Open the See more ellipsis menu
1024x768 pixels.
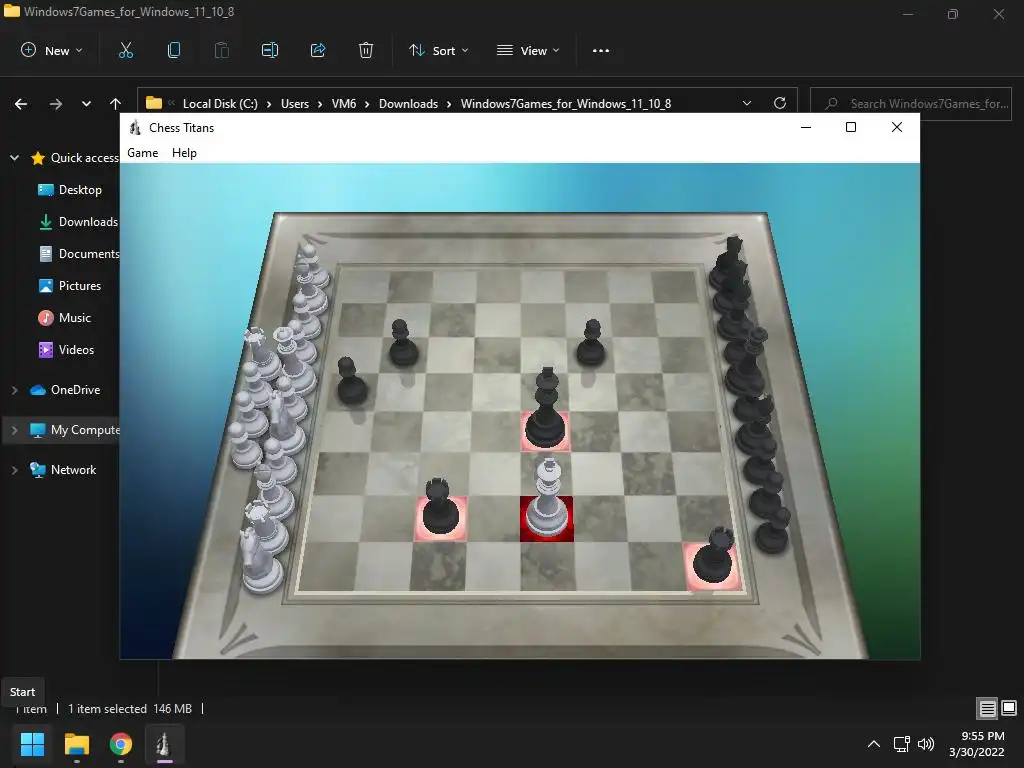601,50
